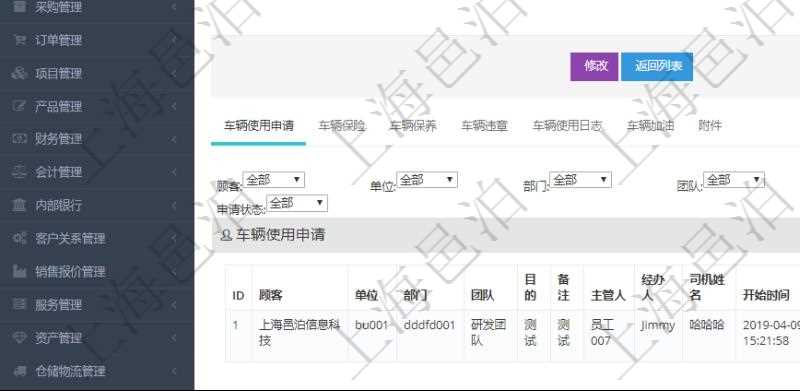Switch to the 车辆违章 tab

(484, 126)
